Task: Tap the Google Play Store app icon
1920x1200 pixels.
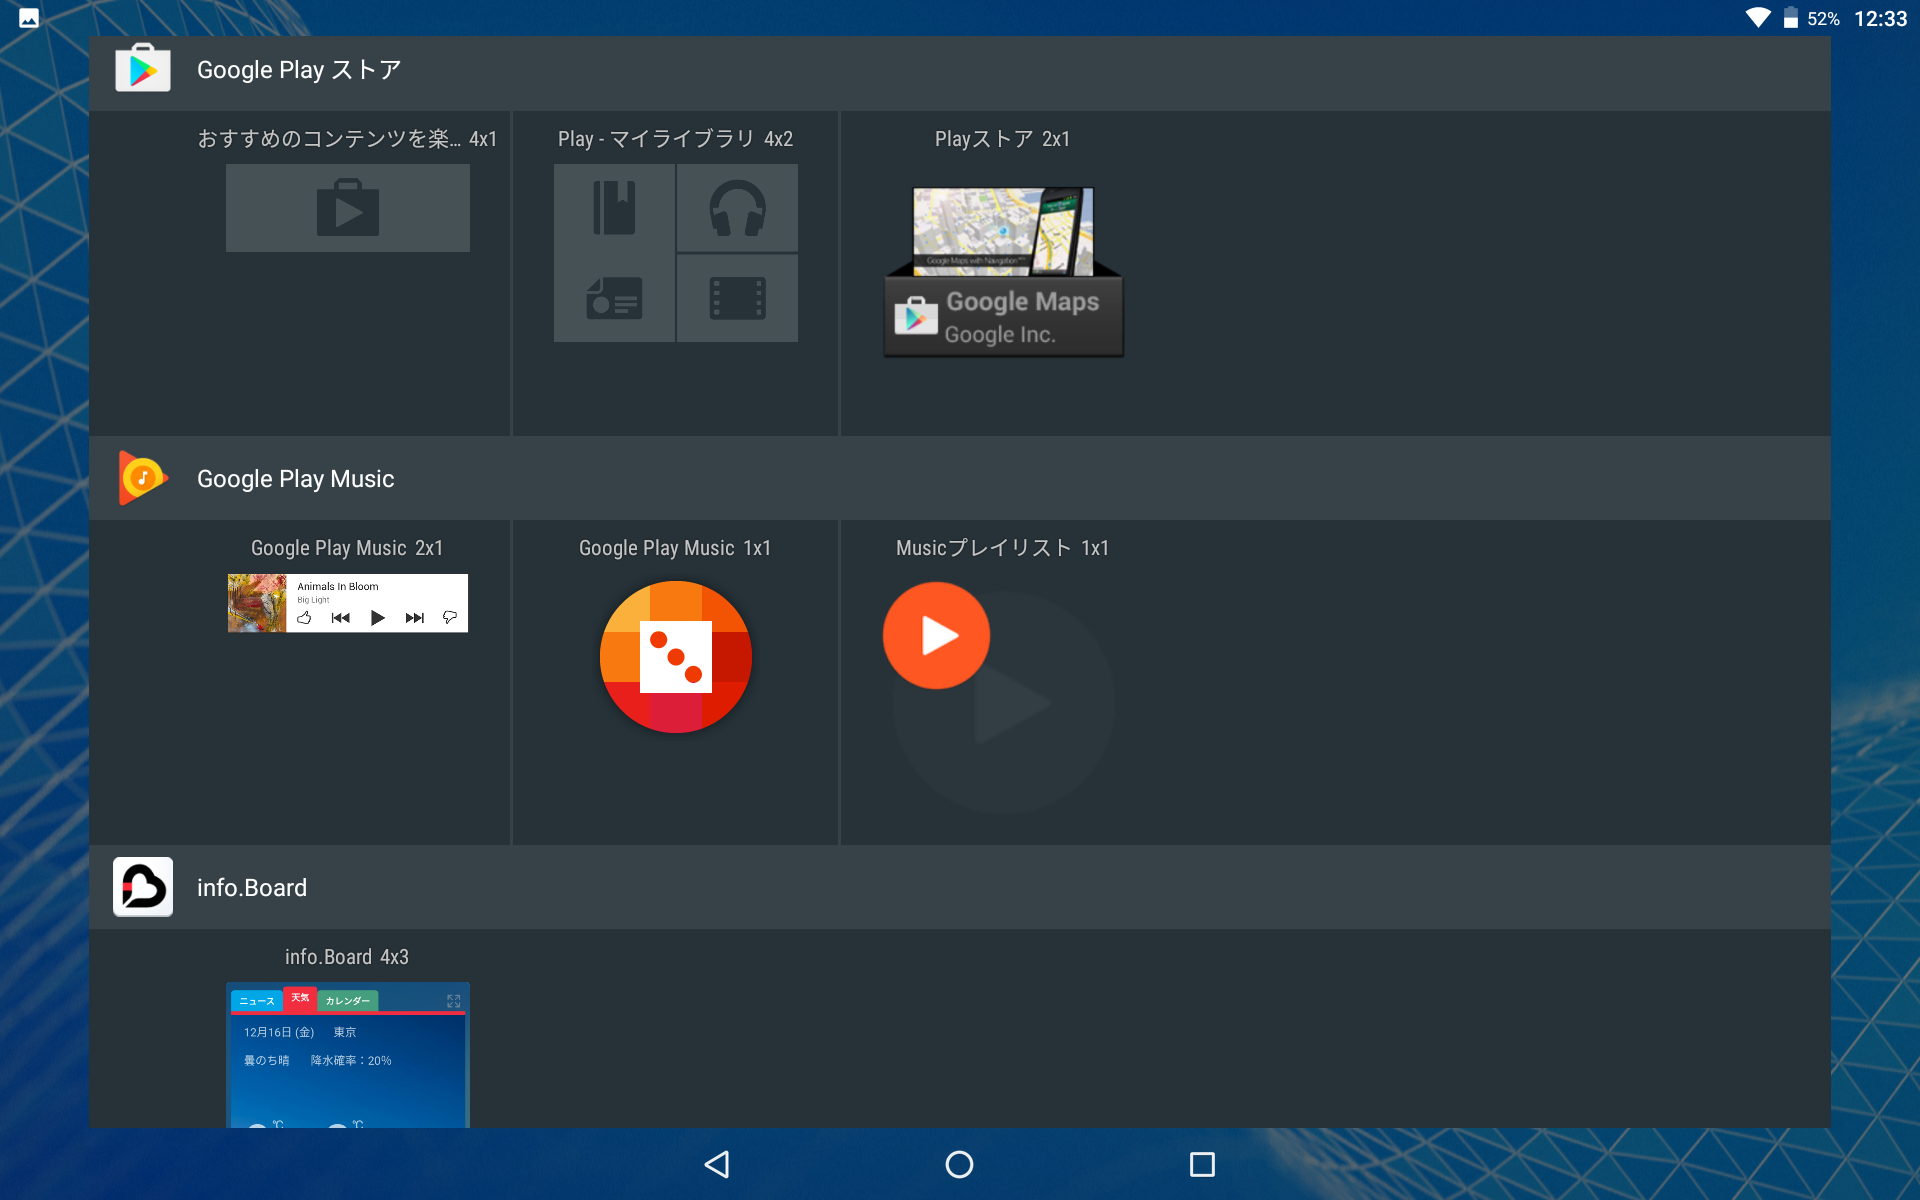Action: point(143,69)
